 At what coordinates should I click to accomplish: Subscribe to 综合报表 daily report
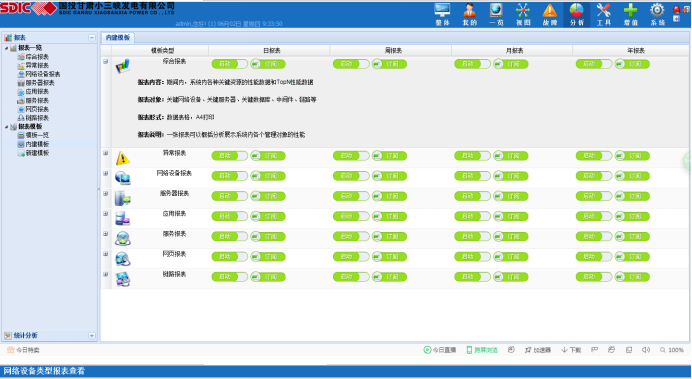pos(268,64)
